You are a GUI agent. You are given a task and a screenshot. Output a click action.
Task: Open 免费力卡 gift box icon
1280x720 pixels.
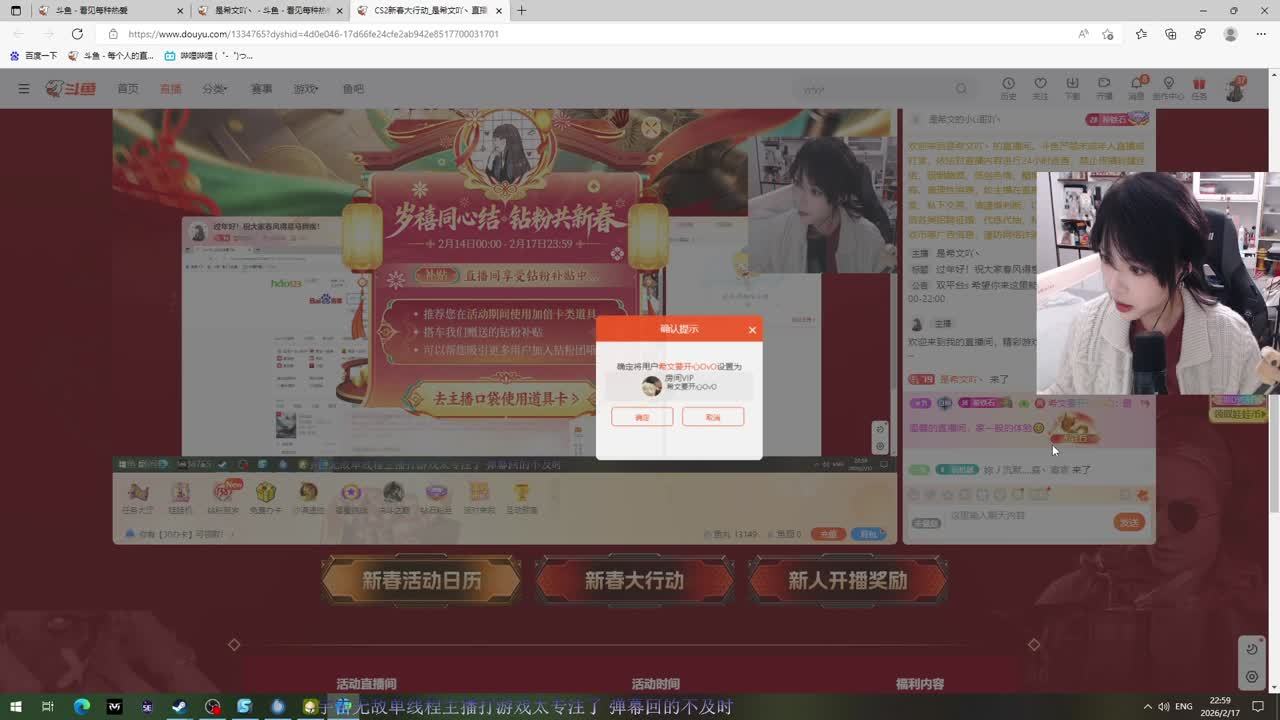(x=265, y=497)
